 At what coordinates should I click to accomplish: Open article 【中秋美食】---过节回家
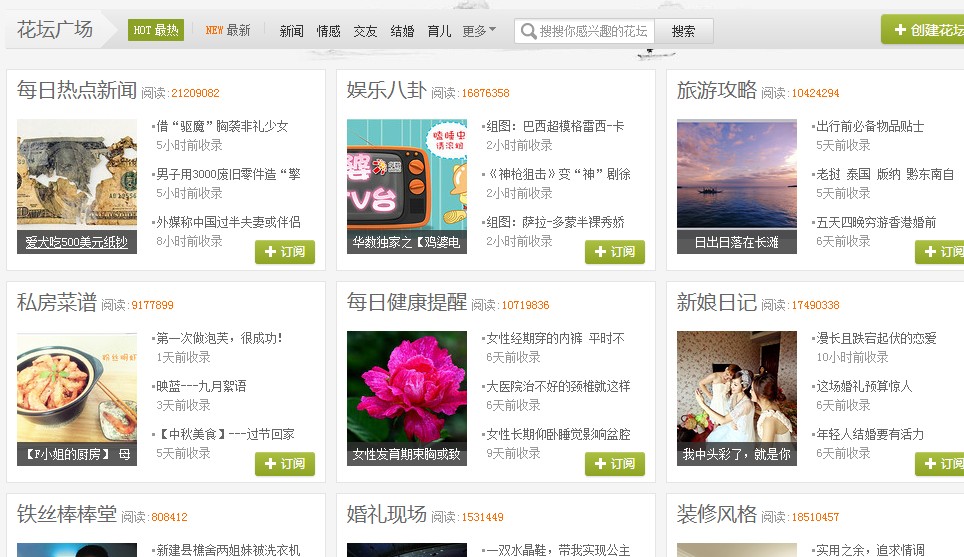pyautogui.click(x=225, y=434)
